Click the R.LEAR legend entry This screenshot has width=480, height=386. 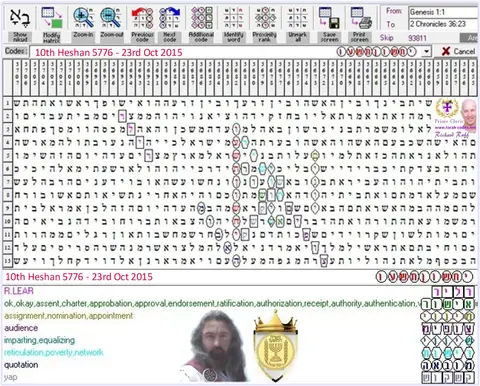pyautogui.click(x=19, y=291)
